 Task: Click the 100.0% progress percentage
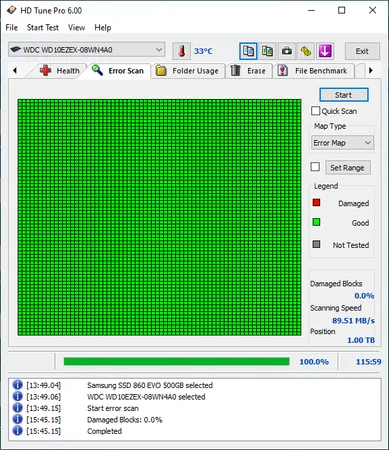[x=314, y=362]
